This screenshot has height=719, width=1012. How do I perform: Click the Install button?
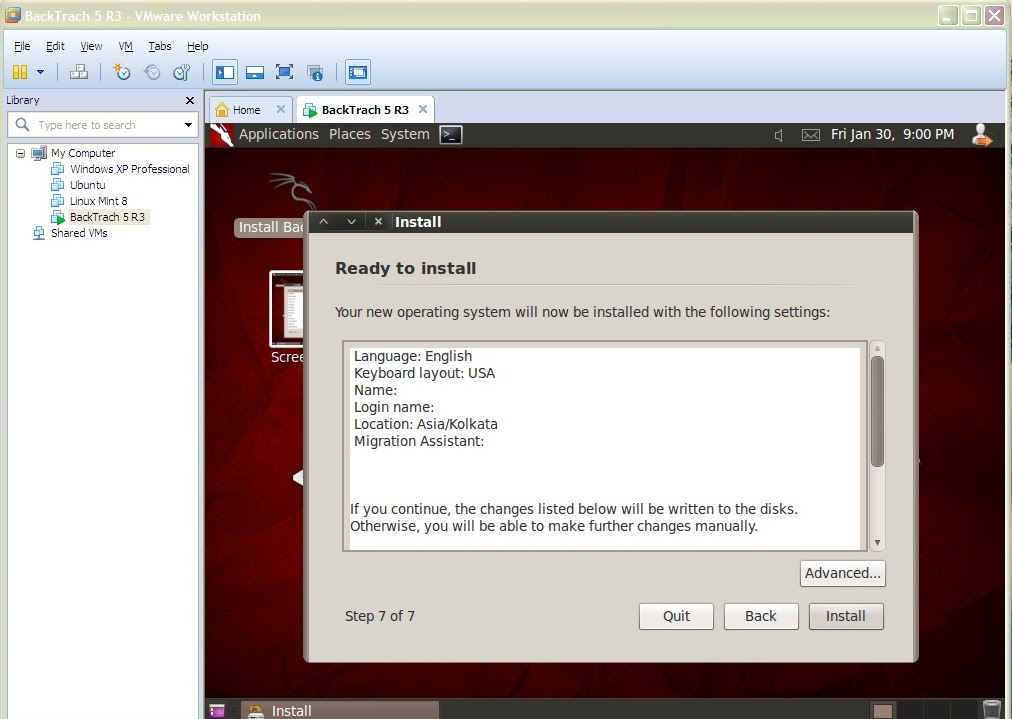click(845, 616)
